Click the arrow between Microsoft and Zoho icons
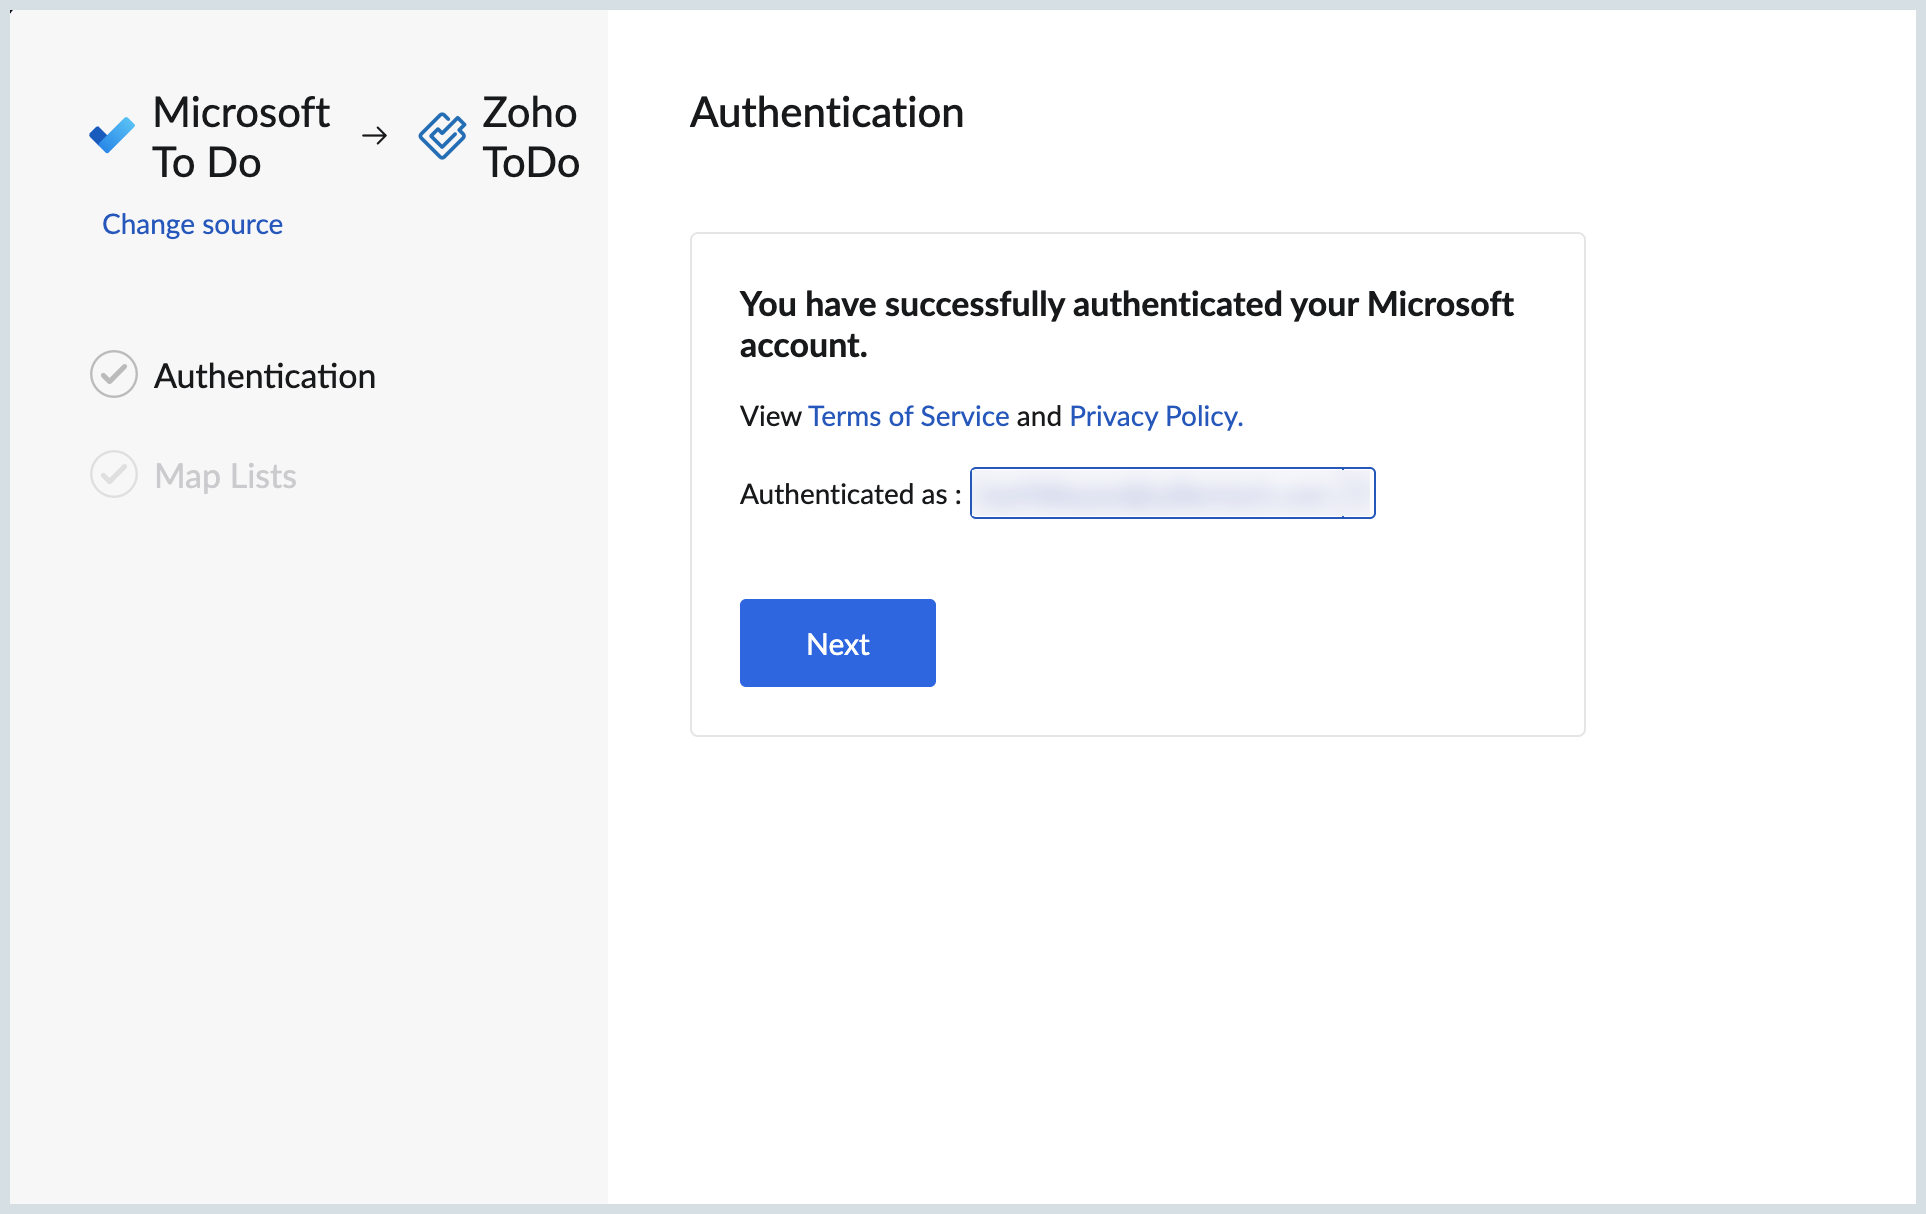 pyautogui.click(x=375, y=137)
